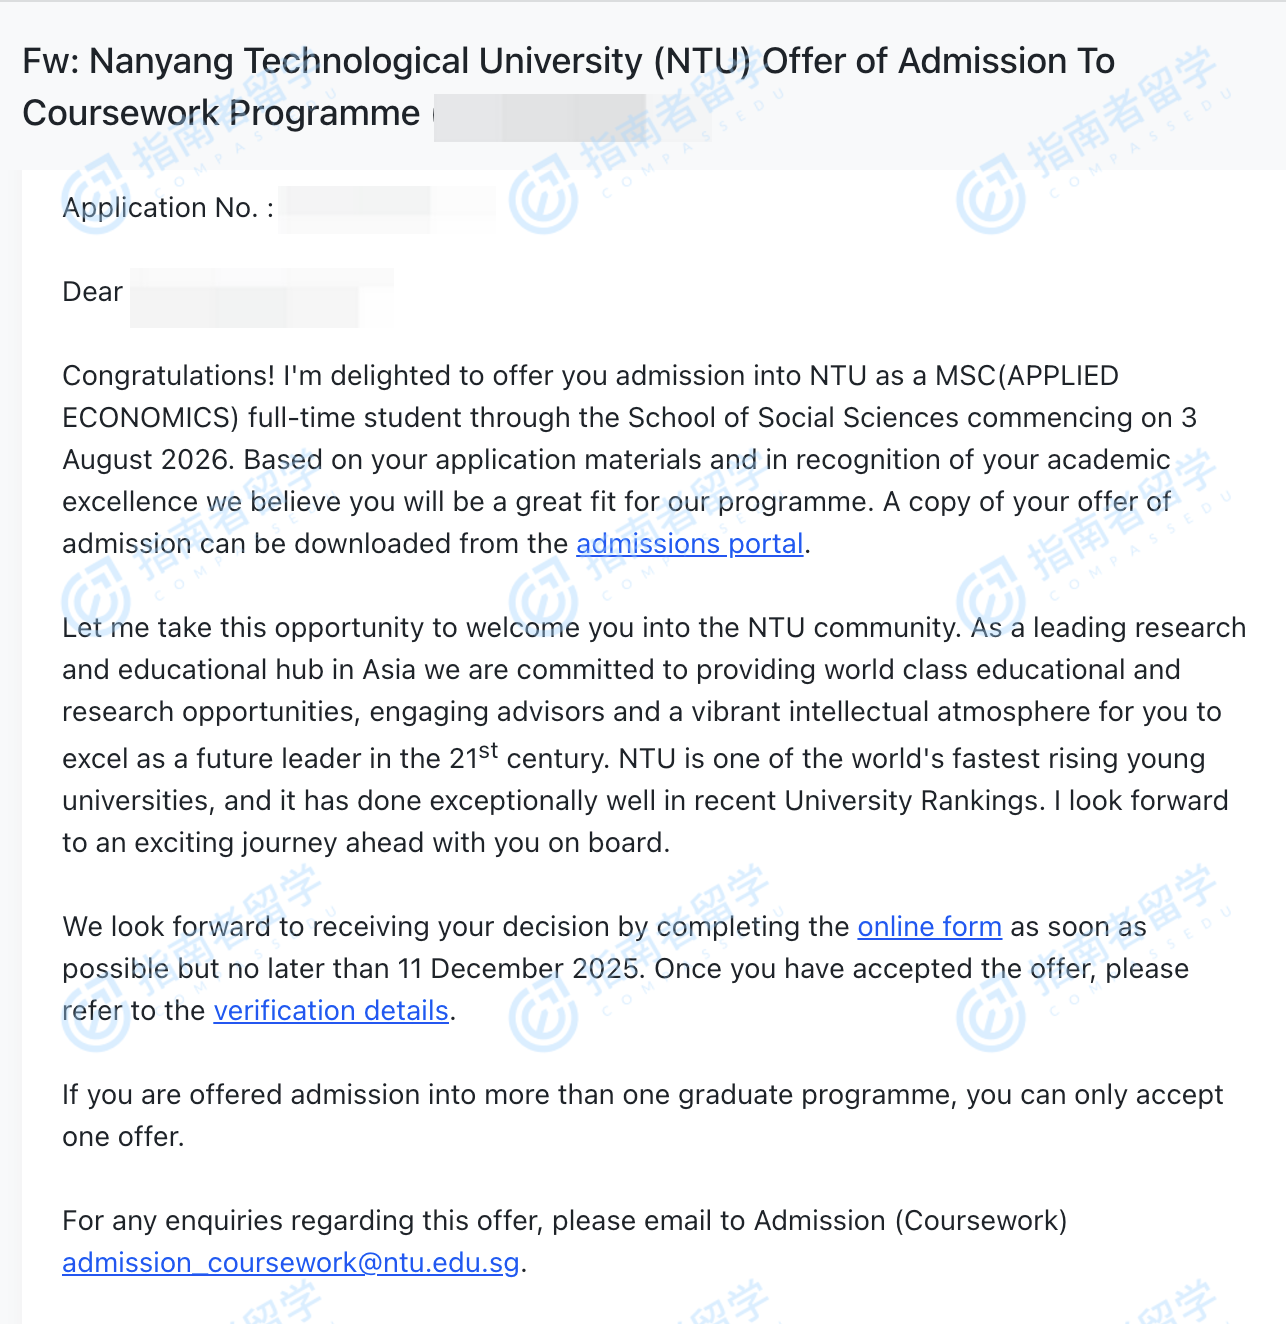Click the blurred text after Coursework Programme
Viewport: 1286px width, 1324px height.
(539, 117)
